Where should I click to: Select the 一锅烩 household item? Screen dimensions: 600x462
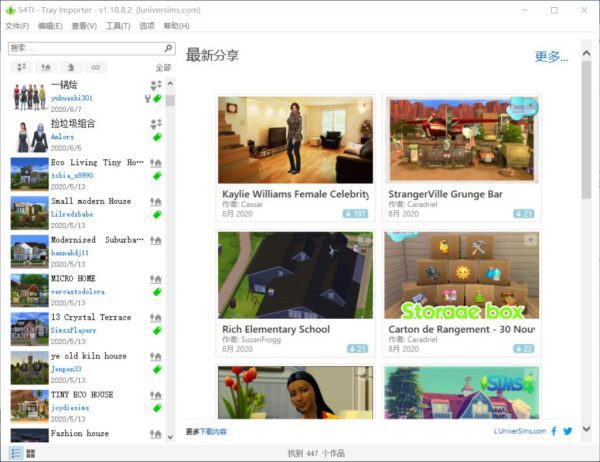coord(87,96)
